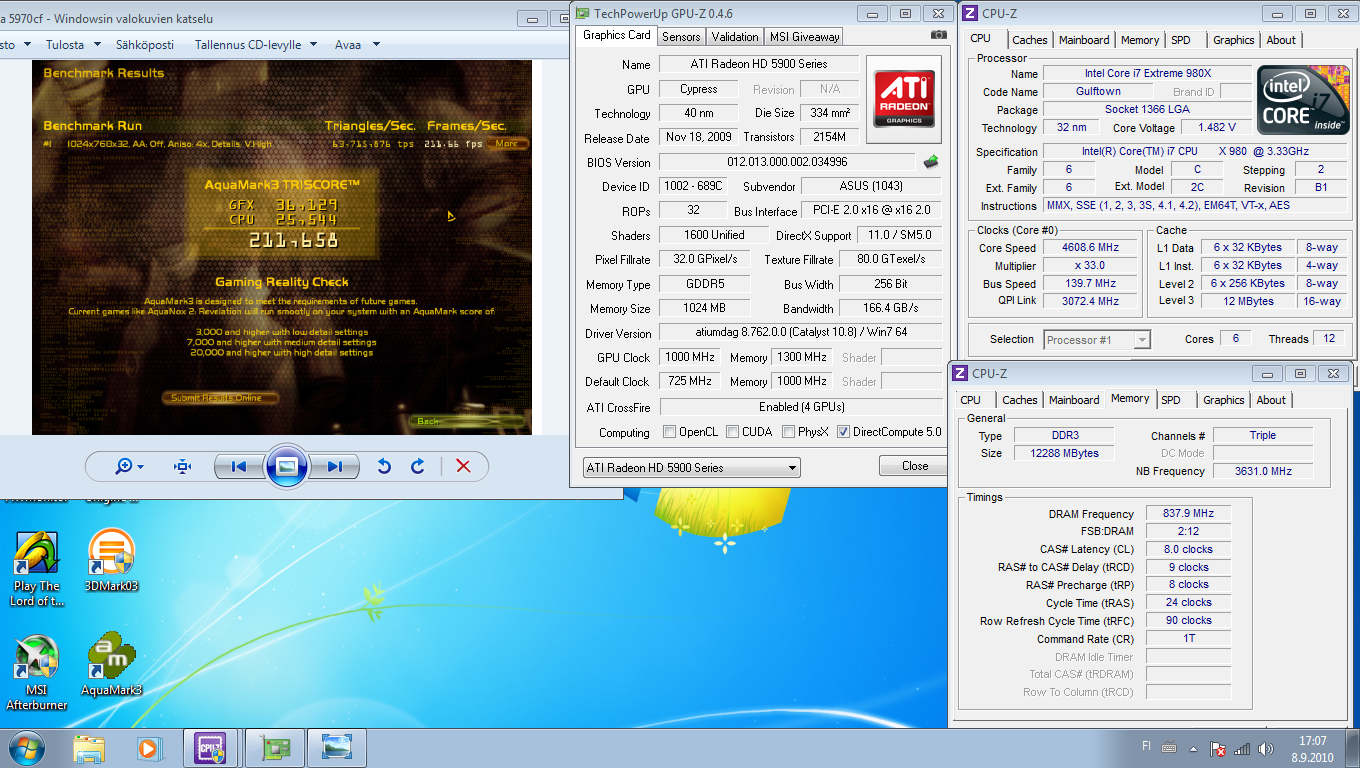Click the ATI Radeon logo in GPU-Z
Image resolution: width=1360 pixels, height=768 pixels.
pyautogui.click(x=906, y=98)
